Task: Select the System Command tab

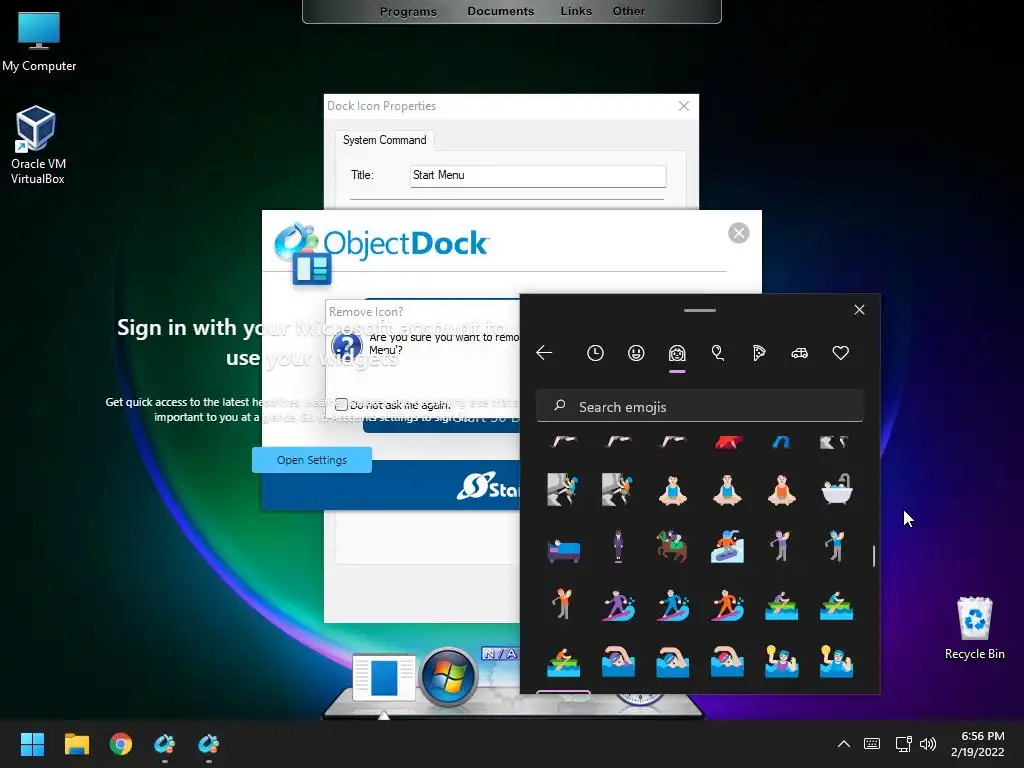Action: click(x=385, y=140)
